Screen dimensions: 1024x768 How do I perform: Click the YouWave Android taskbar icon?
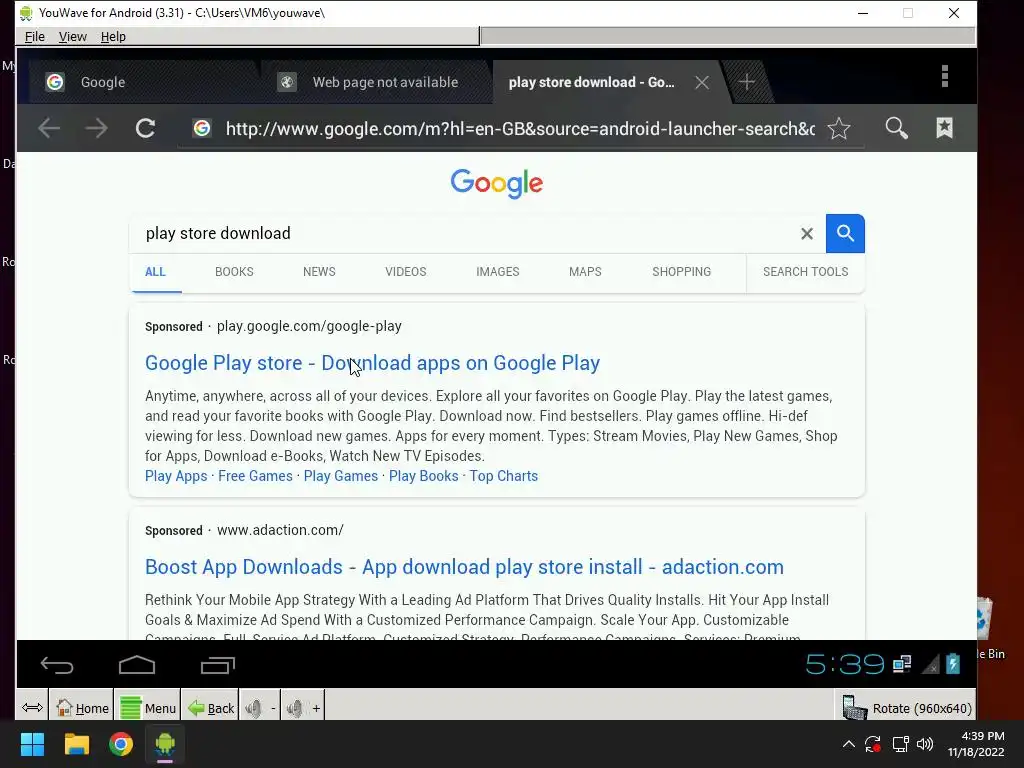[x=165, y=744]
